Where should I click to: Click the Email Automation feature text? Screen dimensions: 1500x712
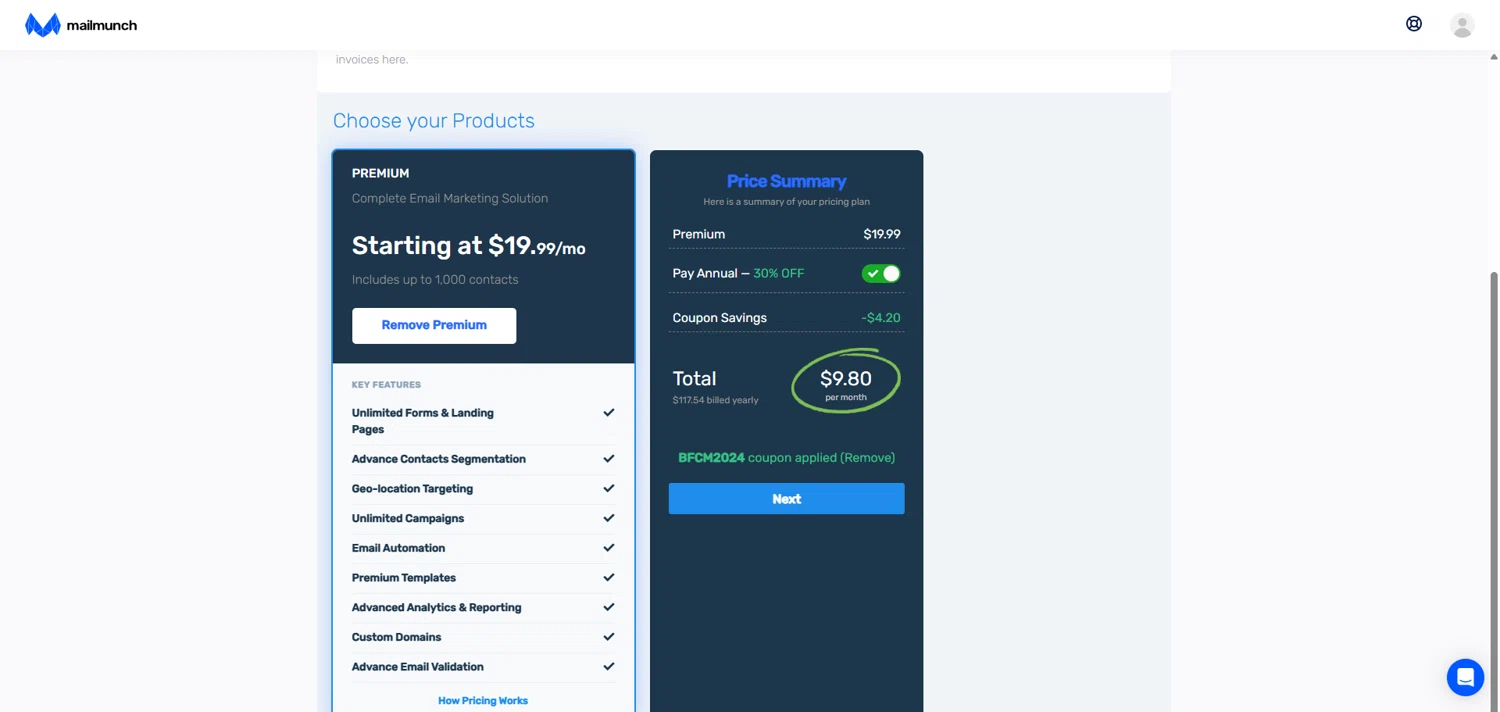click(398, 548)
